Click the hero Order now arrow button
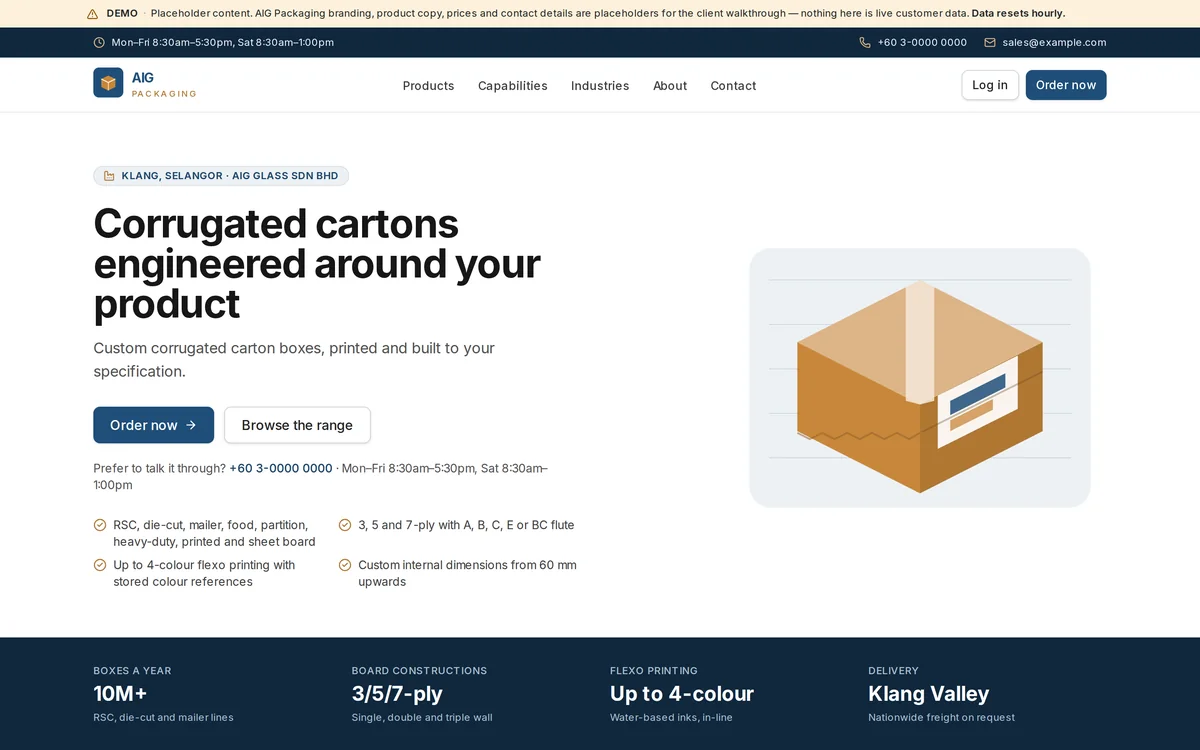This screenshot has height=750, width=1200. 153,425
